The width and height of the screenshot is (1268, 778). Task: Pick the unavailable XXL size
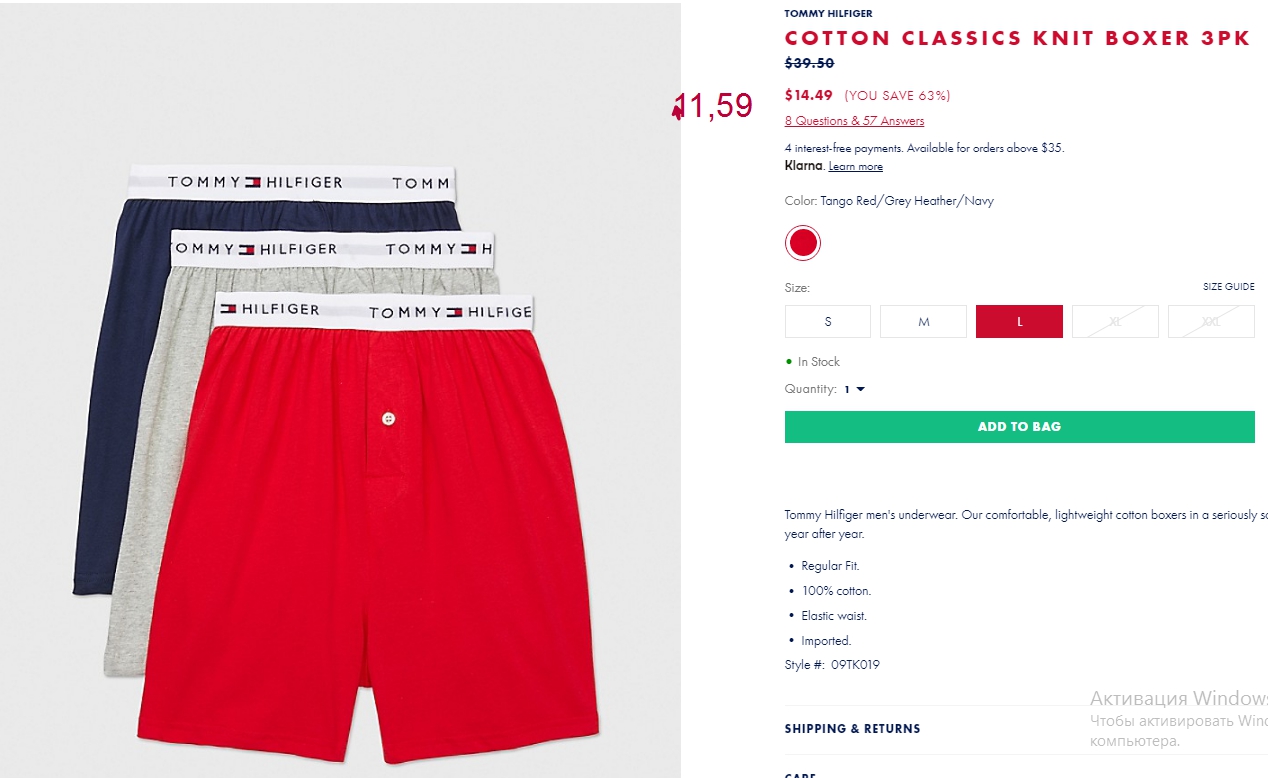tap(1211, 322)
